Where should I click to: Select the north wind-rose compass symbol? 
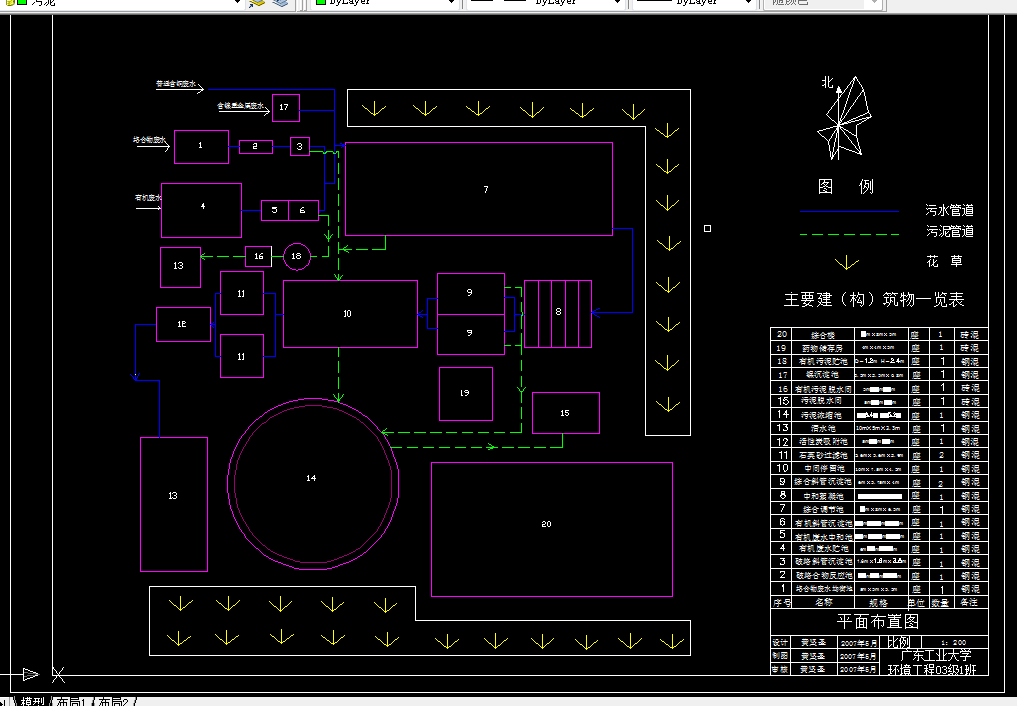(843, 118)
